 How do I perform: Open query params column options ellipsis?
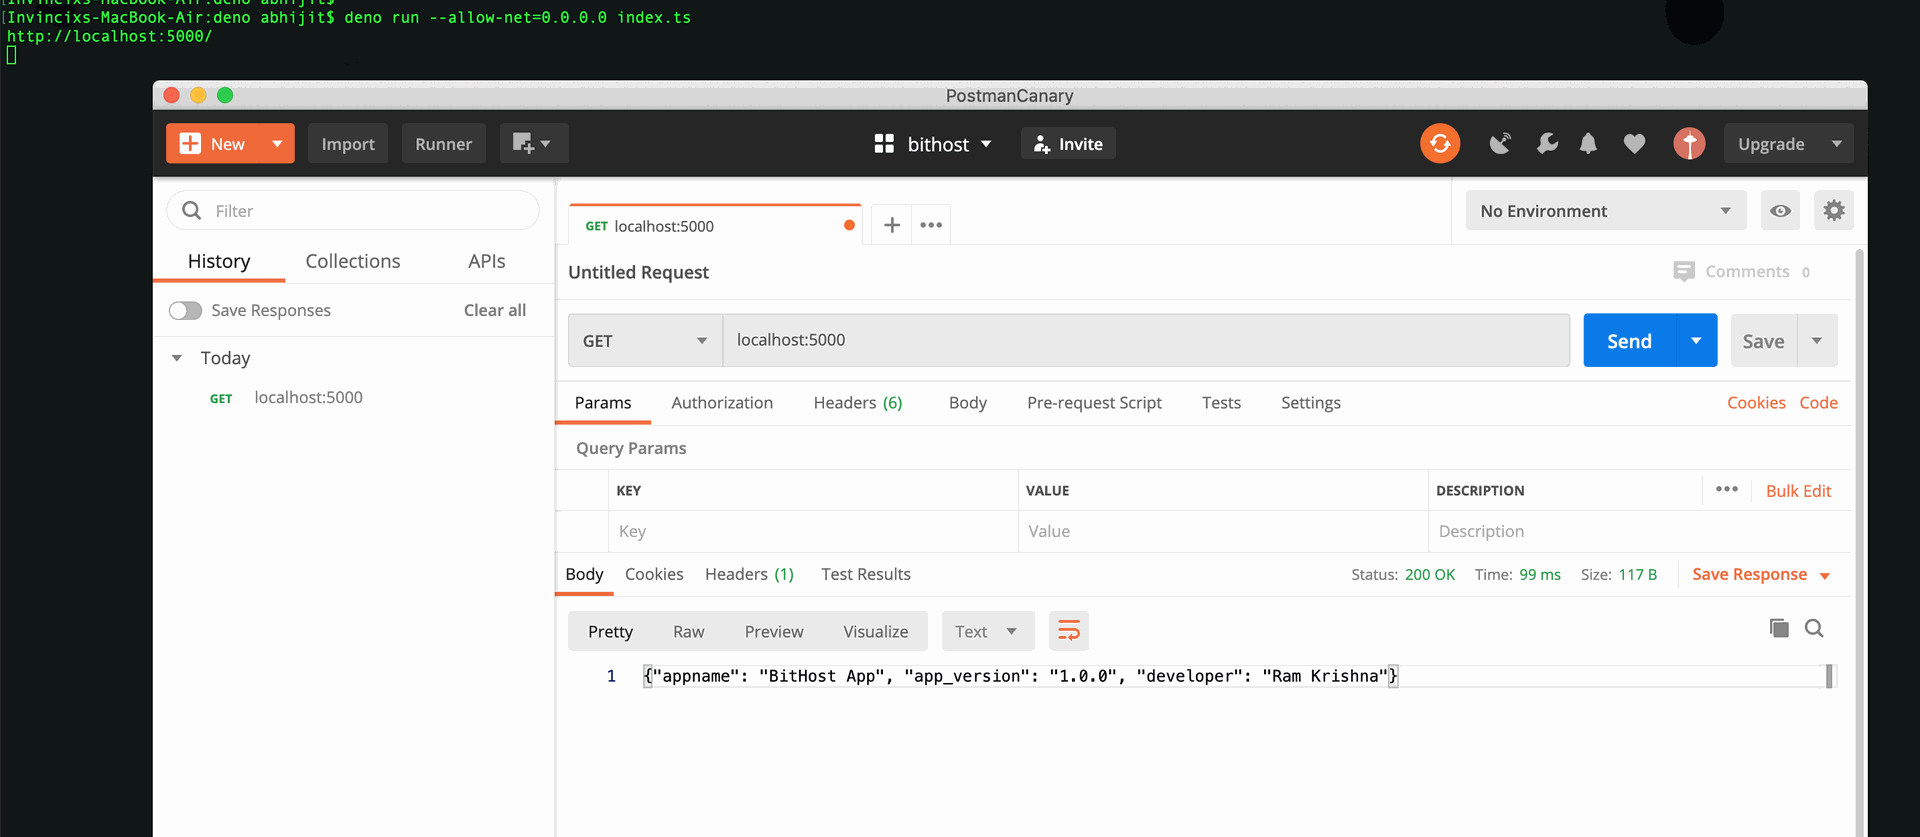[1727, 489]
